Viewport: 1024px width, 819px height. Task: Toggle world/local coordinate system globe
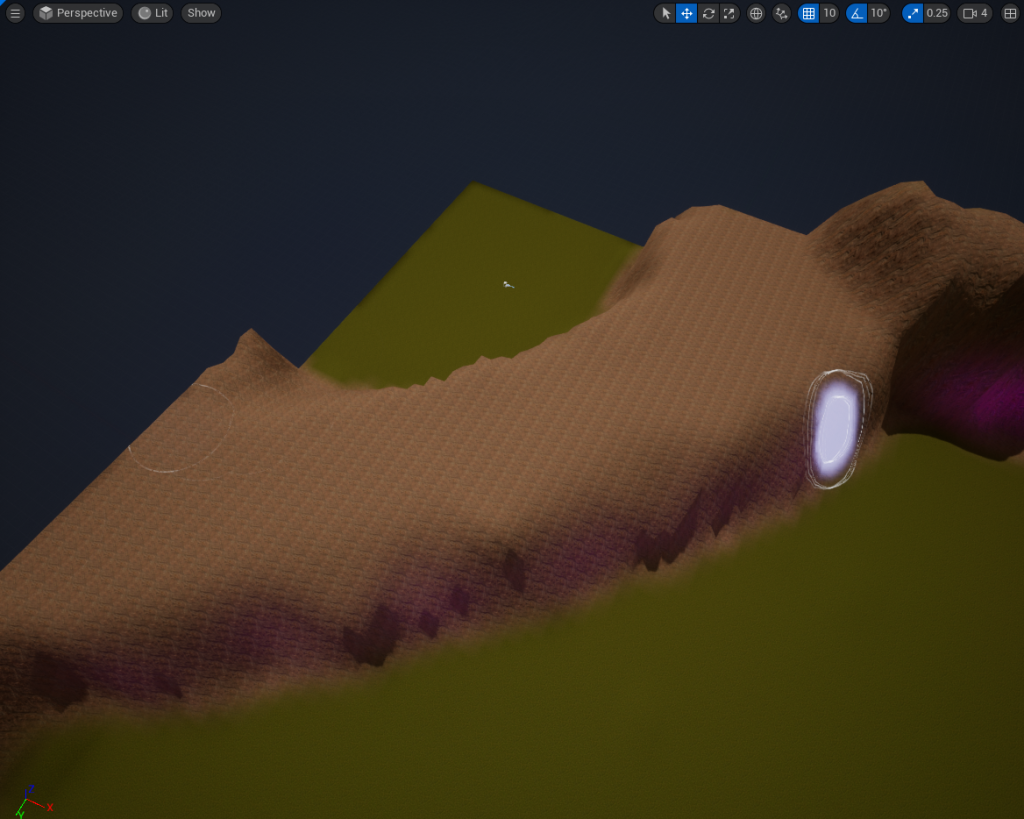(756, 13)
